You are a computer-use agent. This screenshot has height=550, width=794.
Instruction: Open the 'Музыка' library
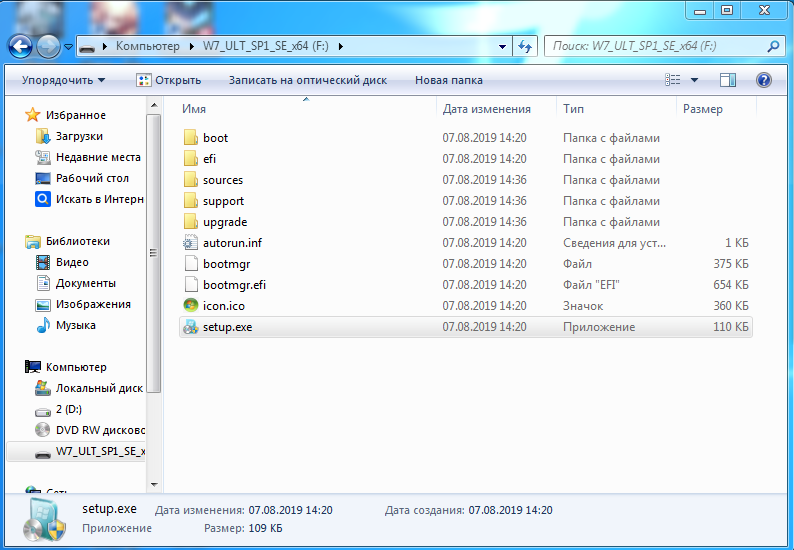[x=75, y=325]
